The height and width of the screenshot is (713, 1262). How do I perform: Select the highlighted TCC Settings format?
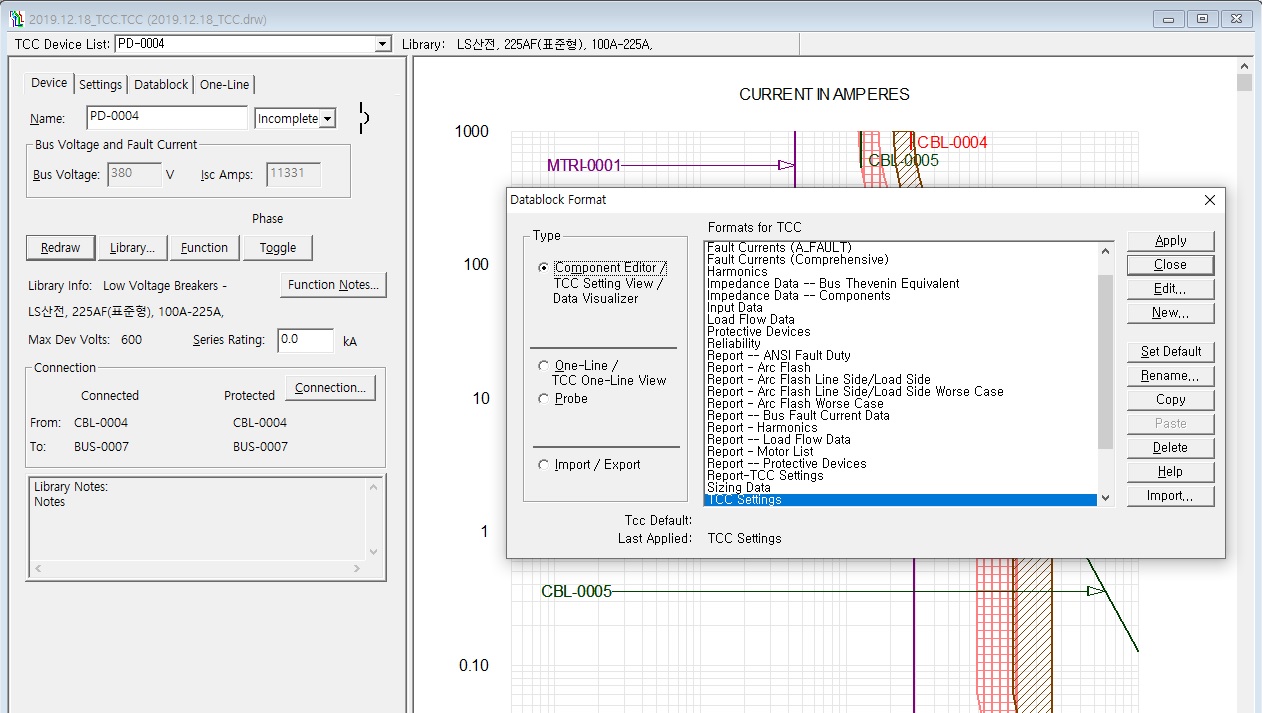(x=901, y=499)
